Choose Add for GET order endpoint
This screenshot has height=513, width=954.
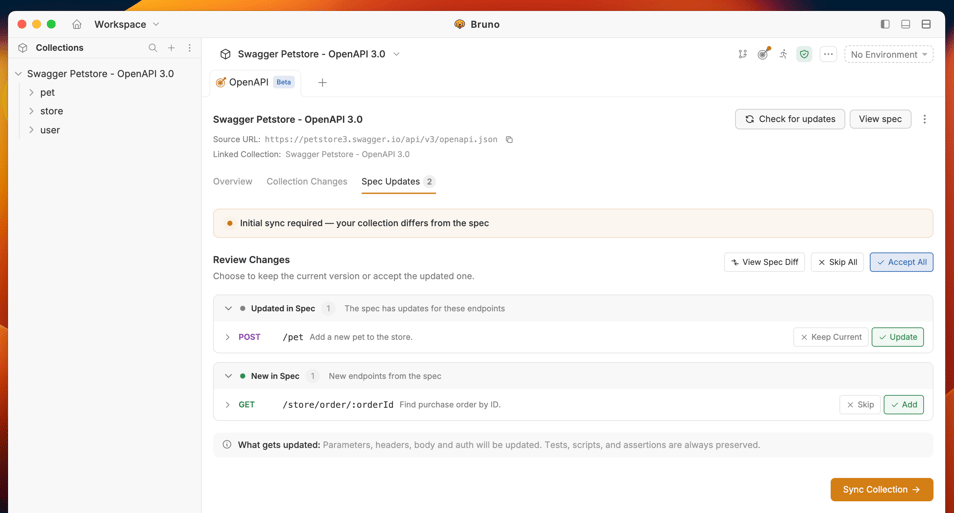[904, 405]
